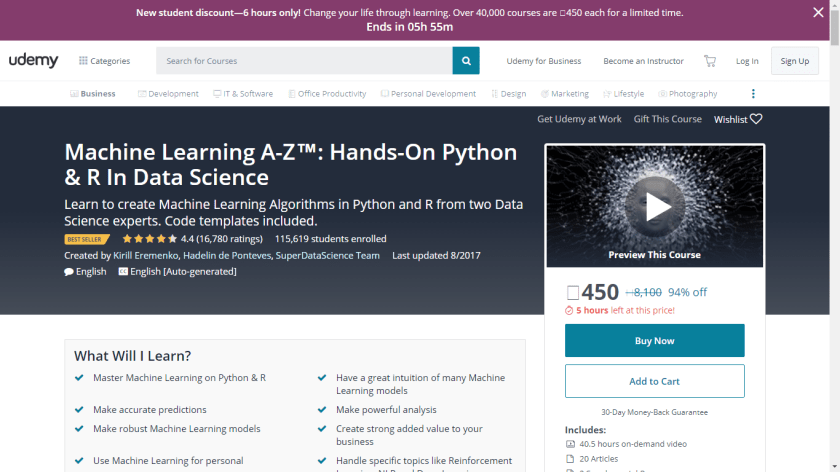Image resolution: width=840 pixels, height=472 pixels.
Task: Select the IT & Software category
Action: [243, 94]
